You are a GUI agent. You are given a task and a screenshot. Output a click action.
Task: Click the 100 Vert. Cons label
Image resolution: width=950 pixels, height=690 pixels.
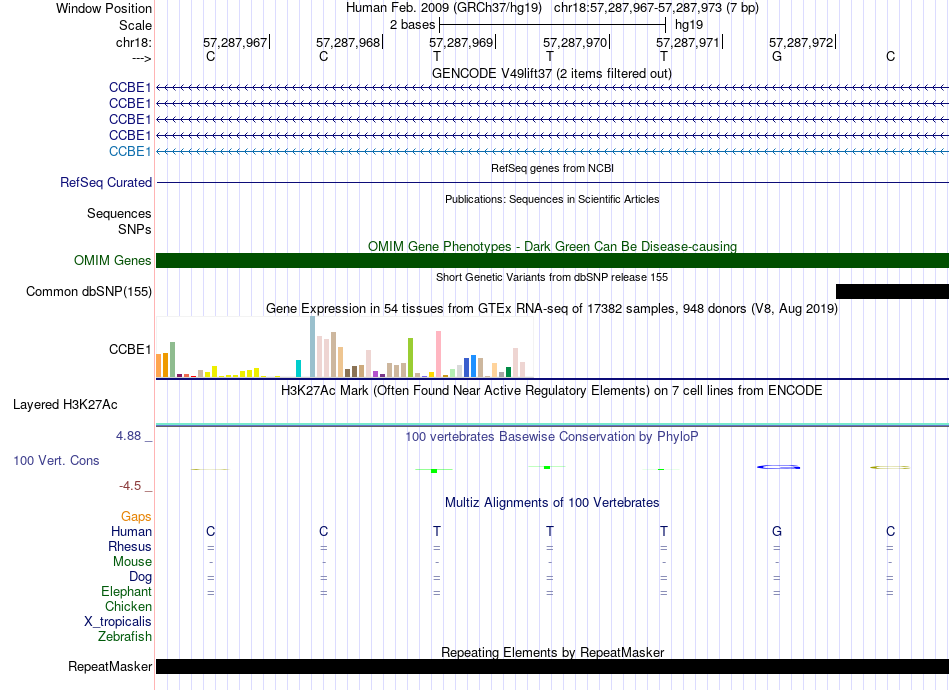coord(56,460)
